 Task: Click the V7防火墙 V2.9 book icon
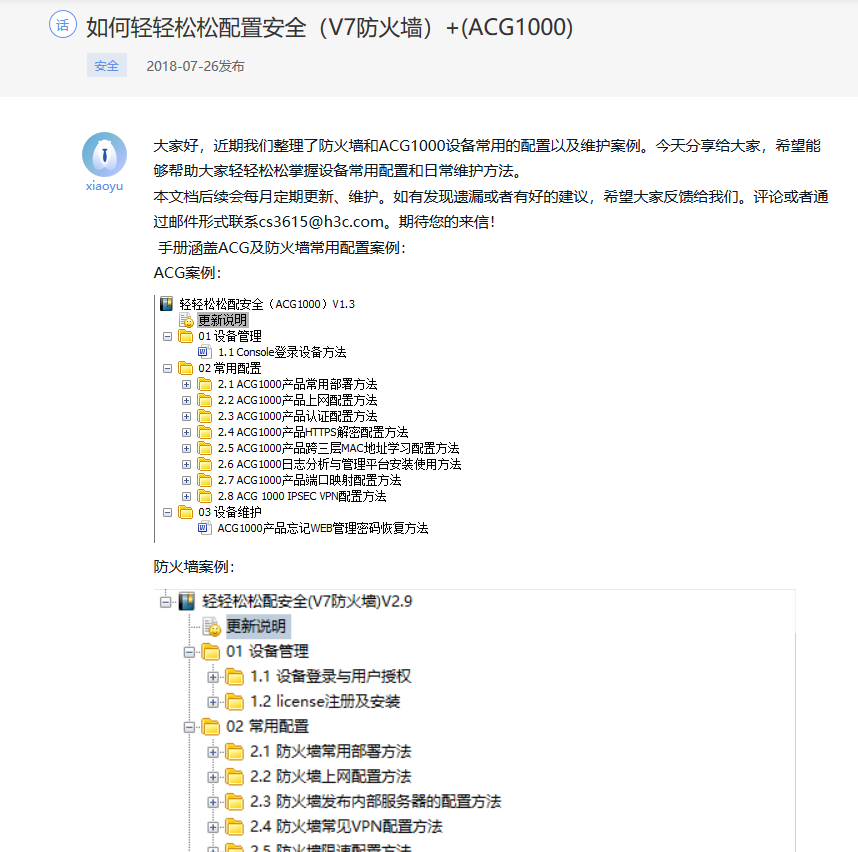[187, 601]
